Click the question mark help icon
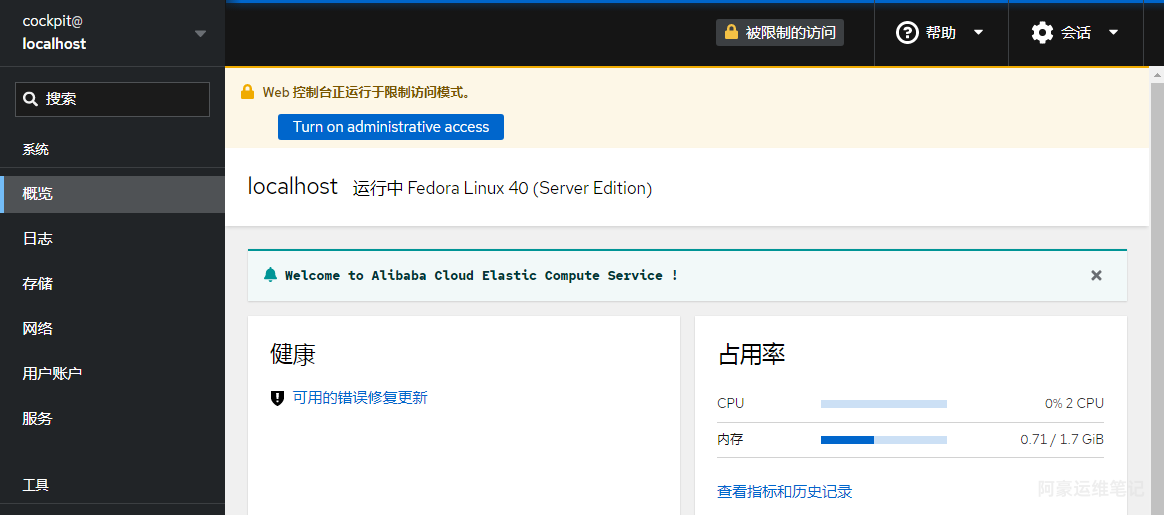The width and height of the screenshot is (1164, 515). 907,33
